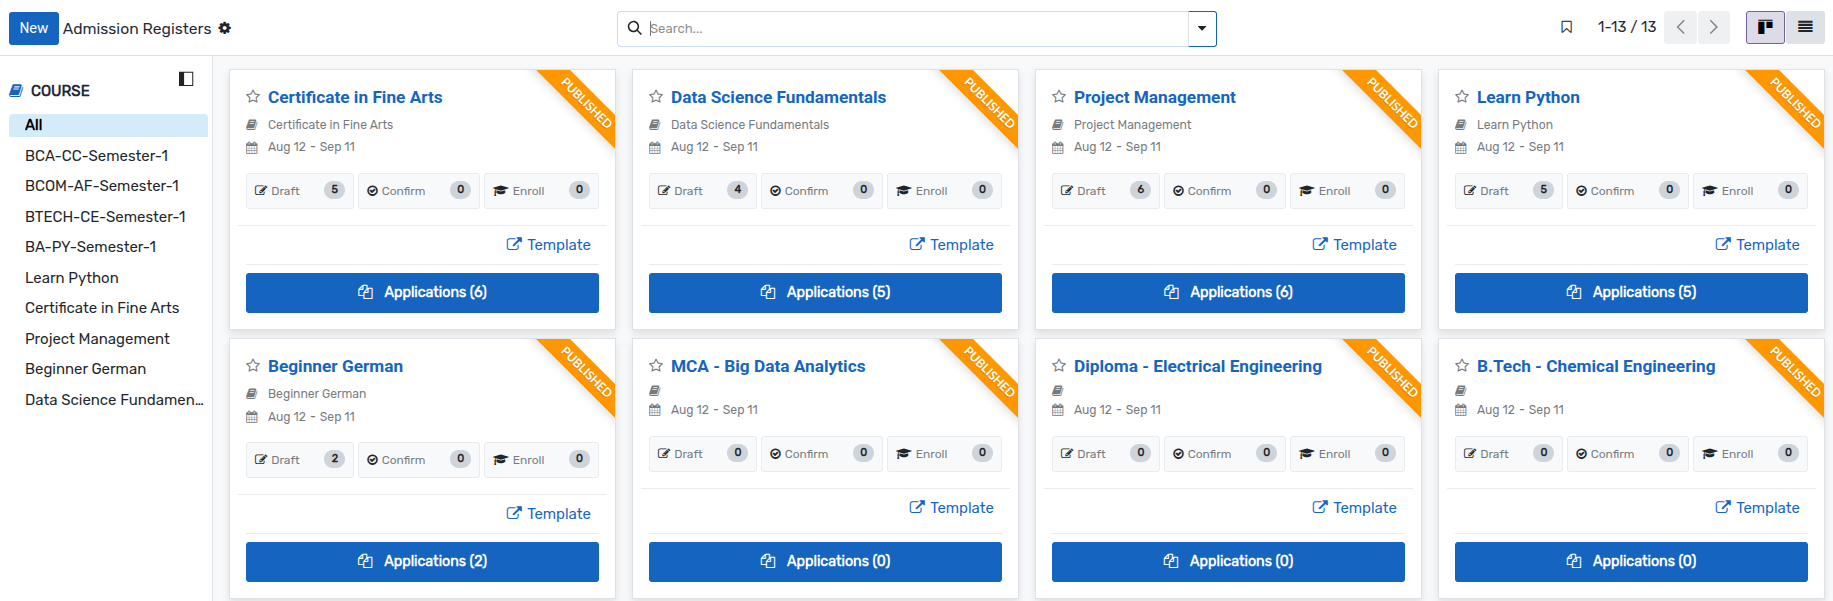
Task: Open Applications (5) for Data Science Fundamentals
Action: pyautogui.click(x=825, y=292)
